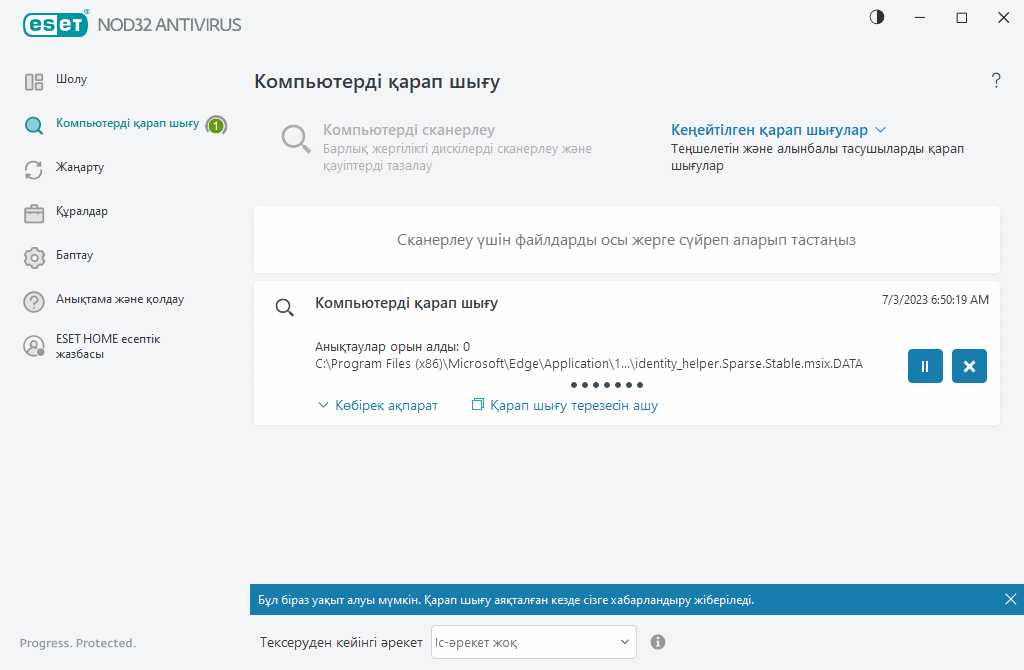The height and width of the screenshot is (670, 1024).
Task: Pause the running computer scan
Action: coord(925,366)
